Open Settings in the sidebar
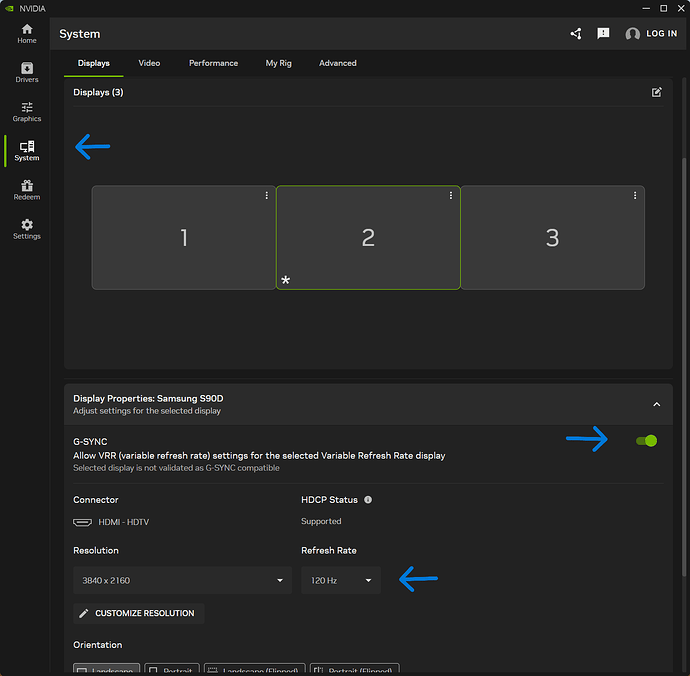 click(27, 229)
